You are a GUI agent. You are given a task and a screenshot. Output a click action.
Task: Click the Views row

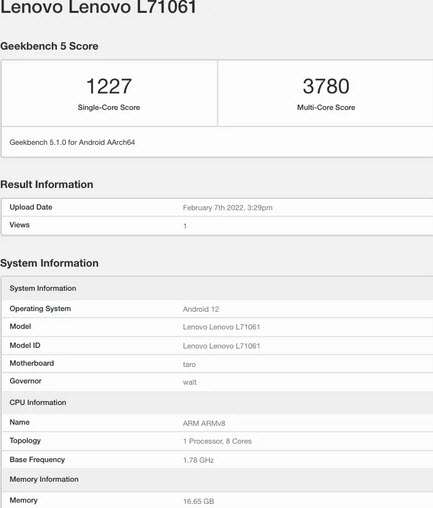coord(217,226)
